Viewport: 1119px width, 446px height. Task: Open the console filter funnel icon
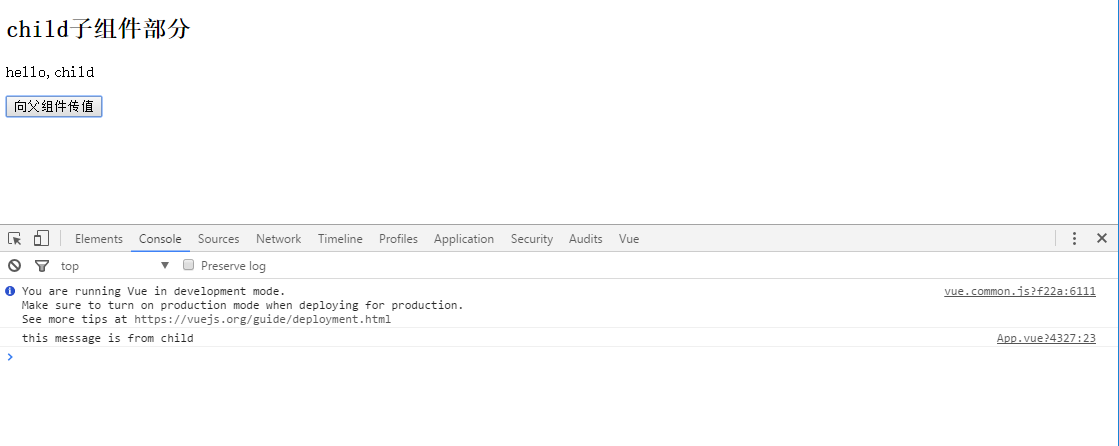[x=41, y=266]
